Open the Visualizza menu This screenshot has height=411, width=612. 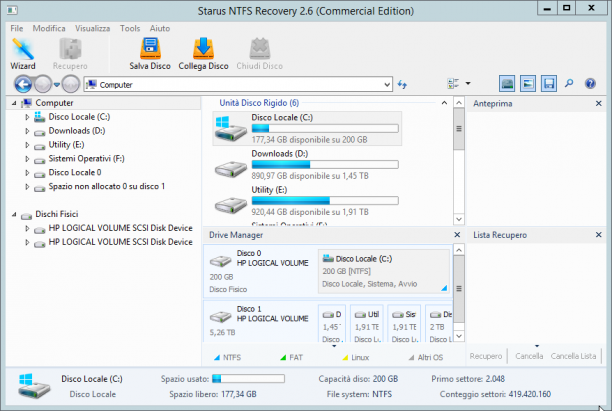93,28
